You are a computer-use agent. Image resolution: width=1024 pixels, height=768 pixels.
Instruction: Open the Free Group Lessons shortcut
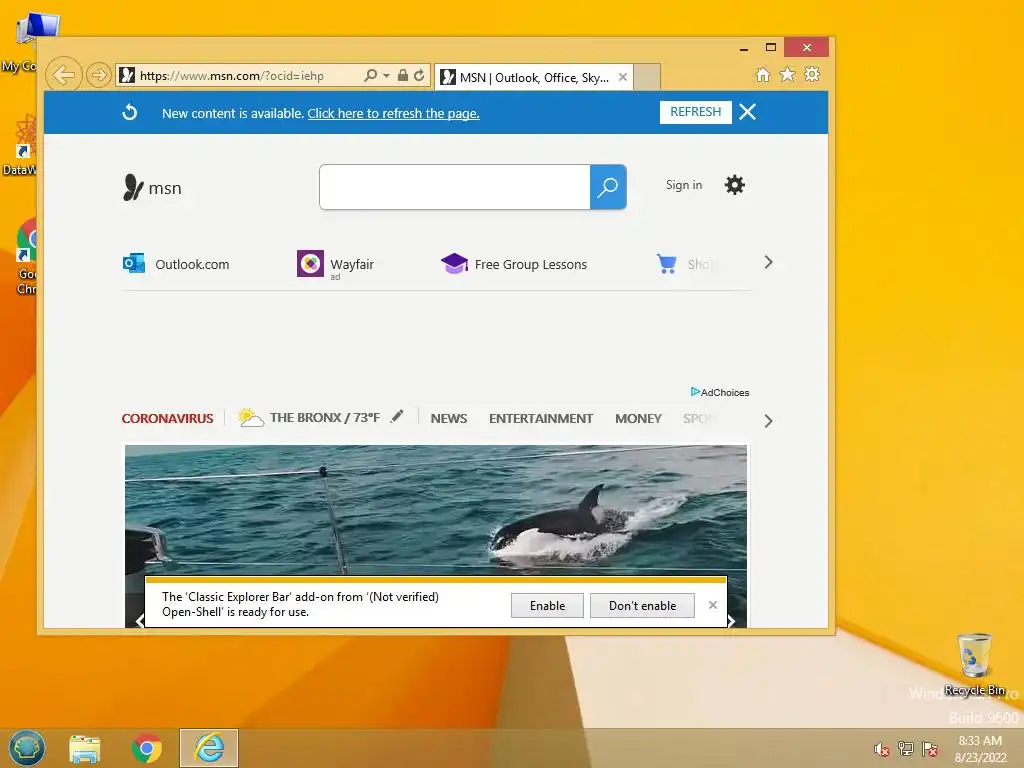(x=514, y=264)
